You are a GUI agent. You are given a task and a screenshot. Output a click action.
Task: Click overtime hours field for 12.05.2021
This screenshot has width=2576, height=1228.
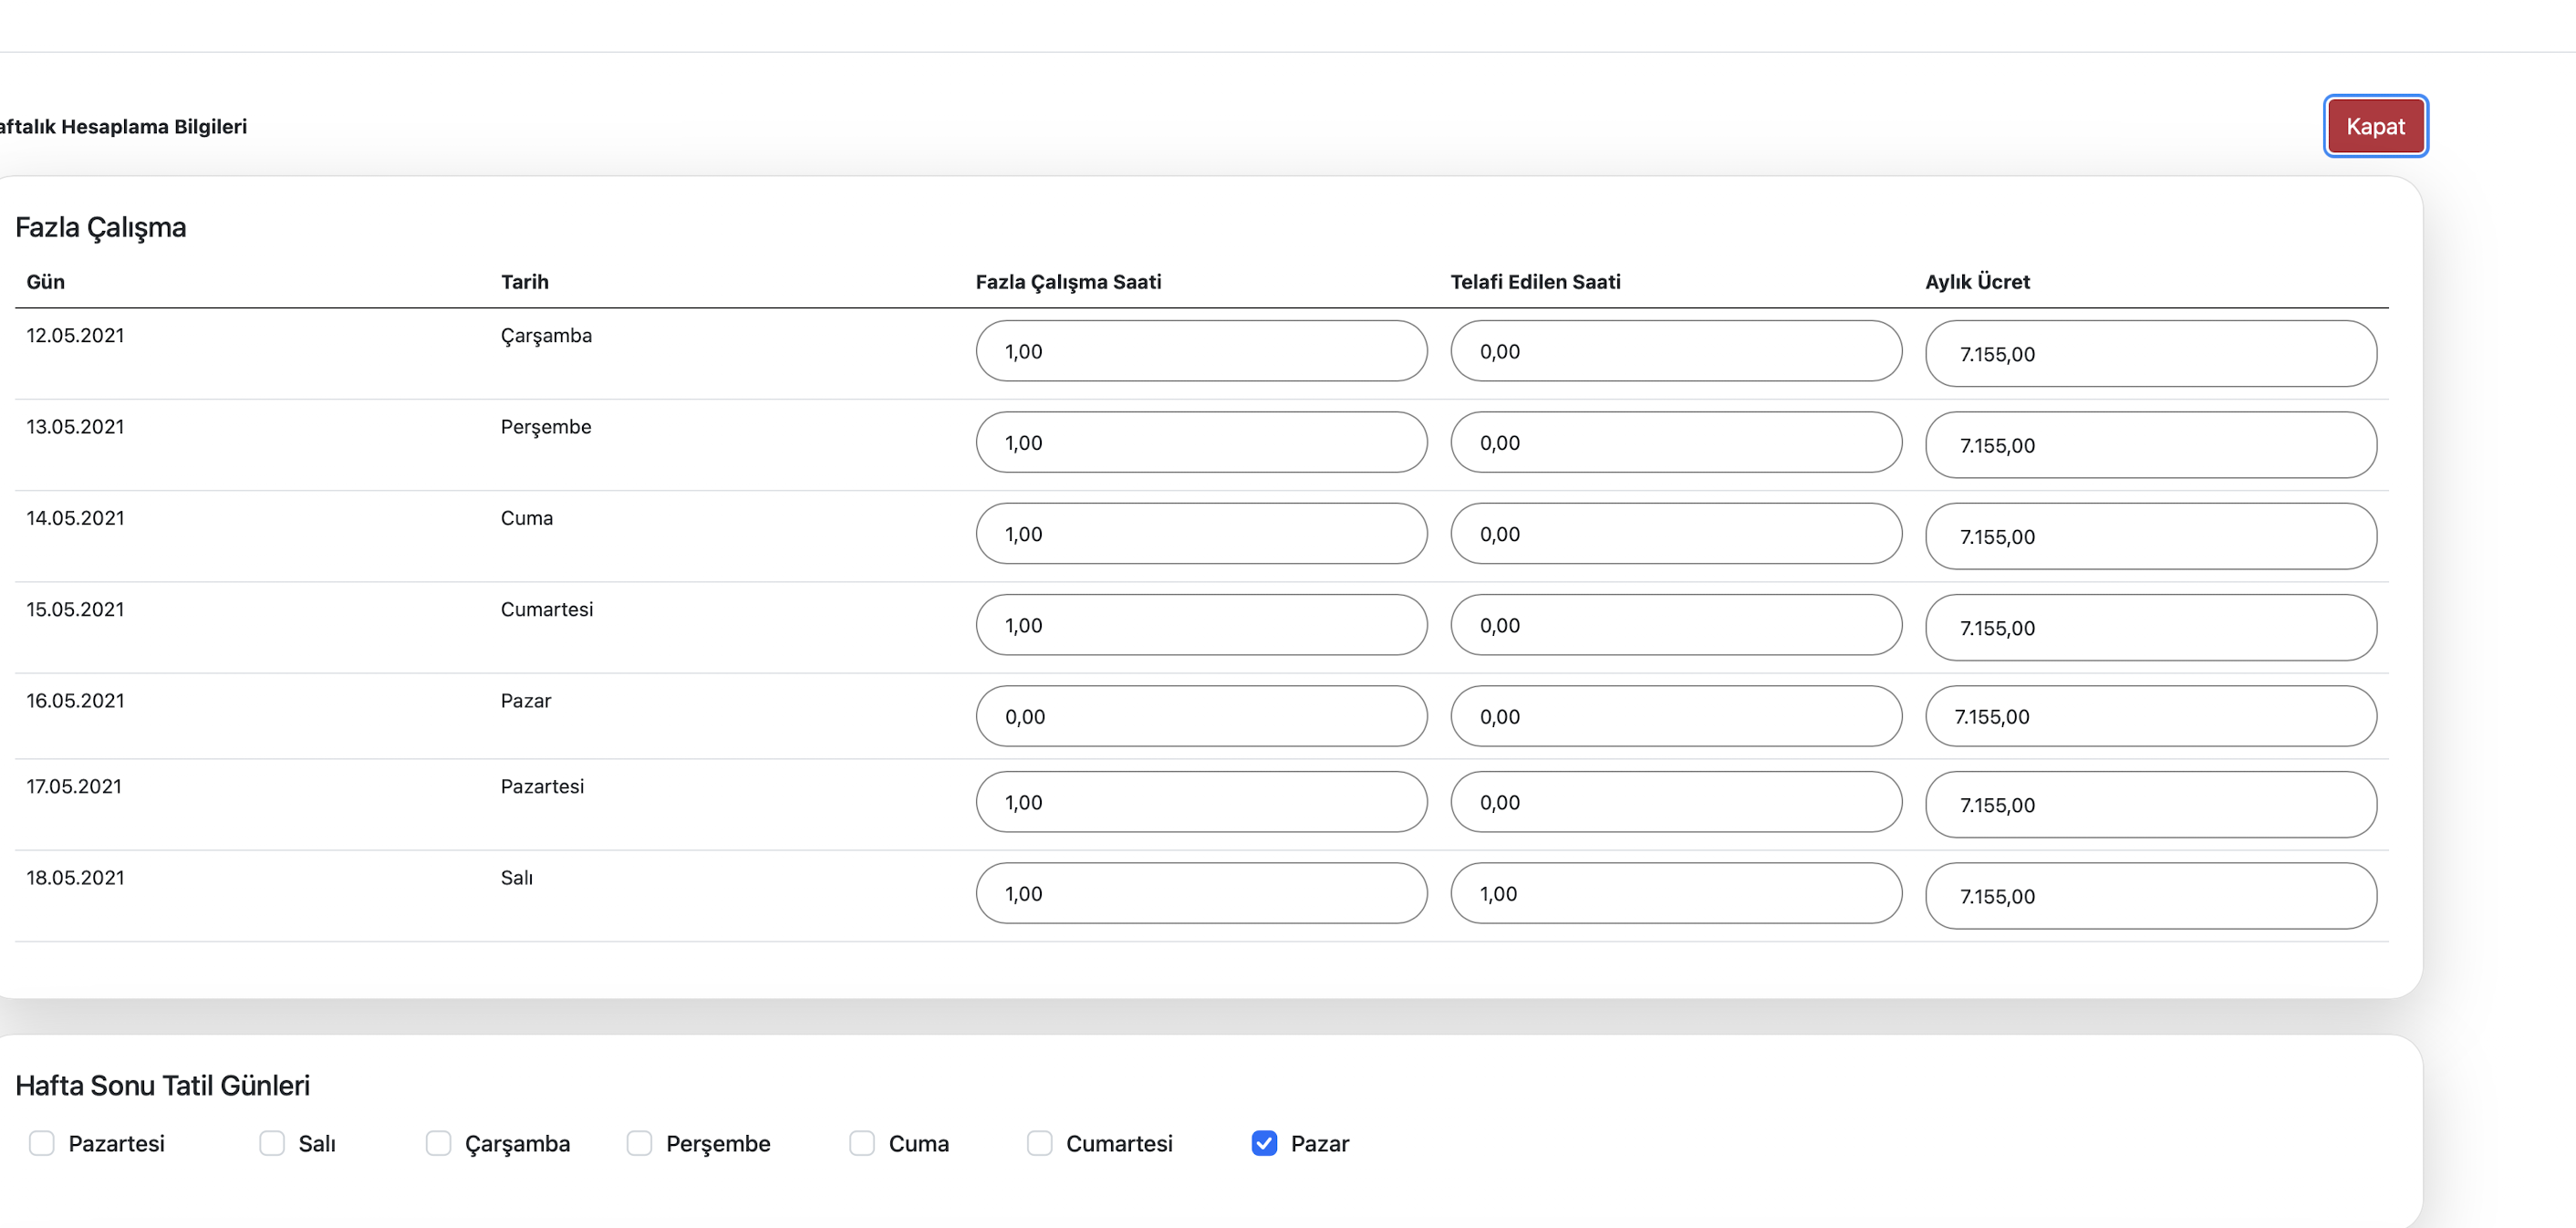click(x=1200, y=351)
